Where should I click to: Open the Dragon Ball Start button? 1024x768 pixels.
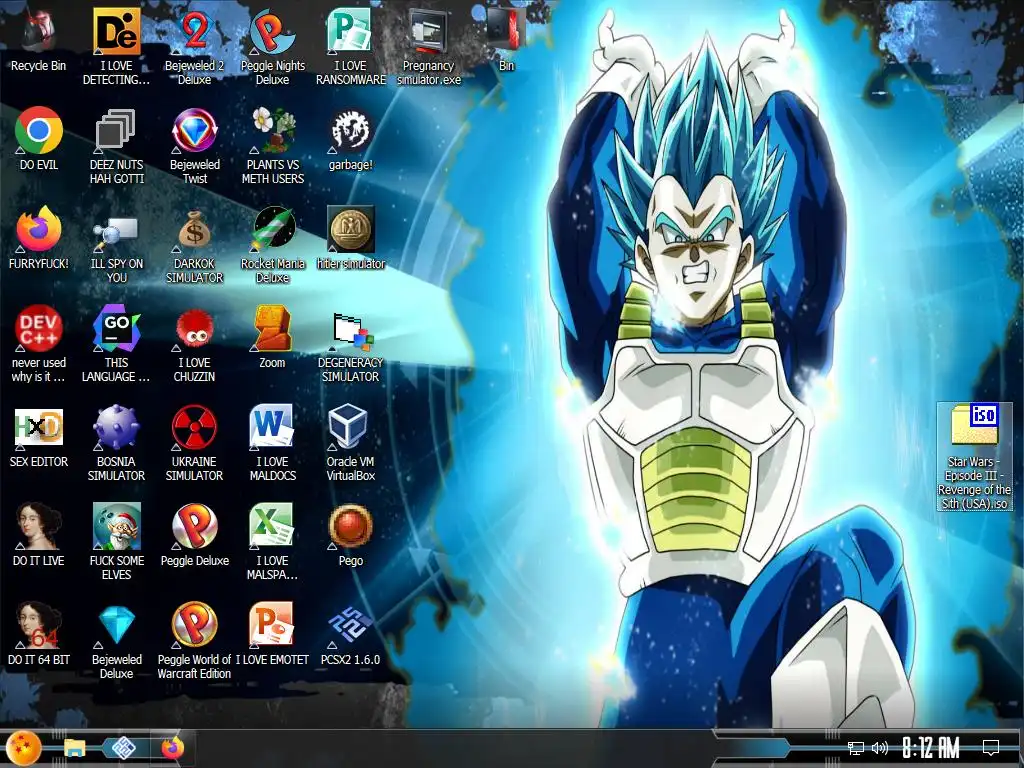[24, 748]
